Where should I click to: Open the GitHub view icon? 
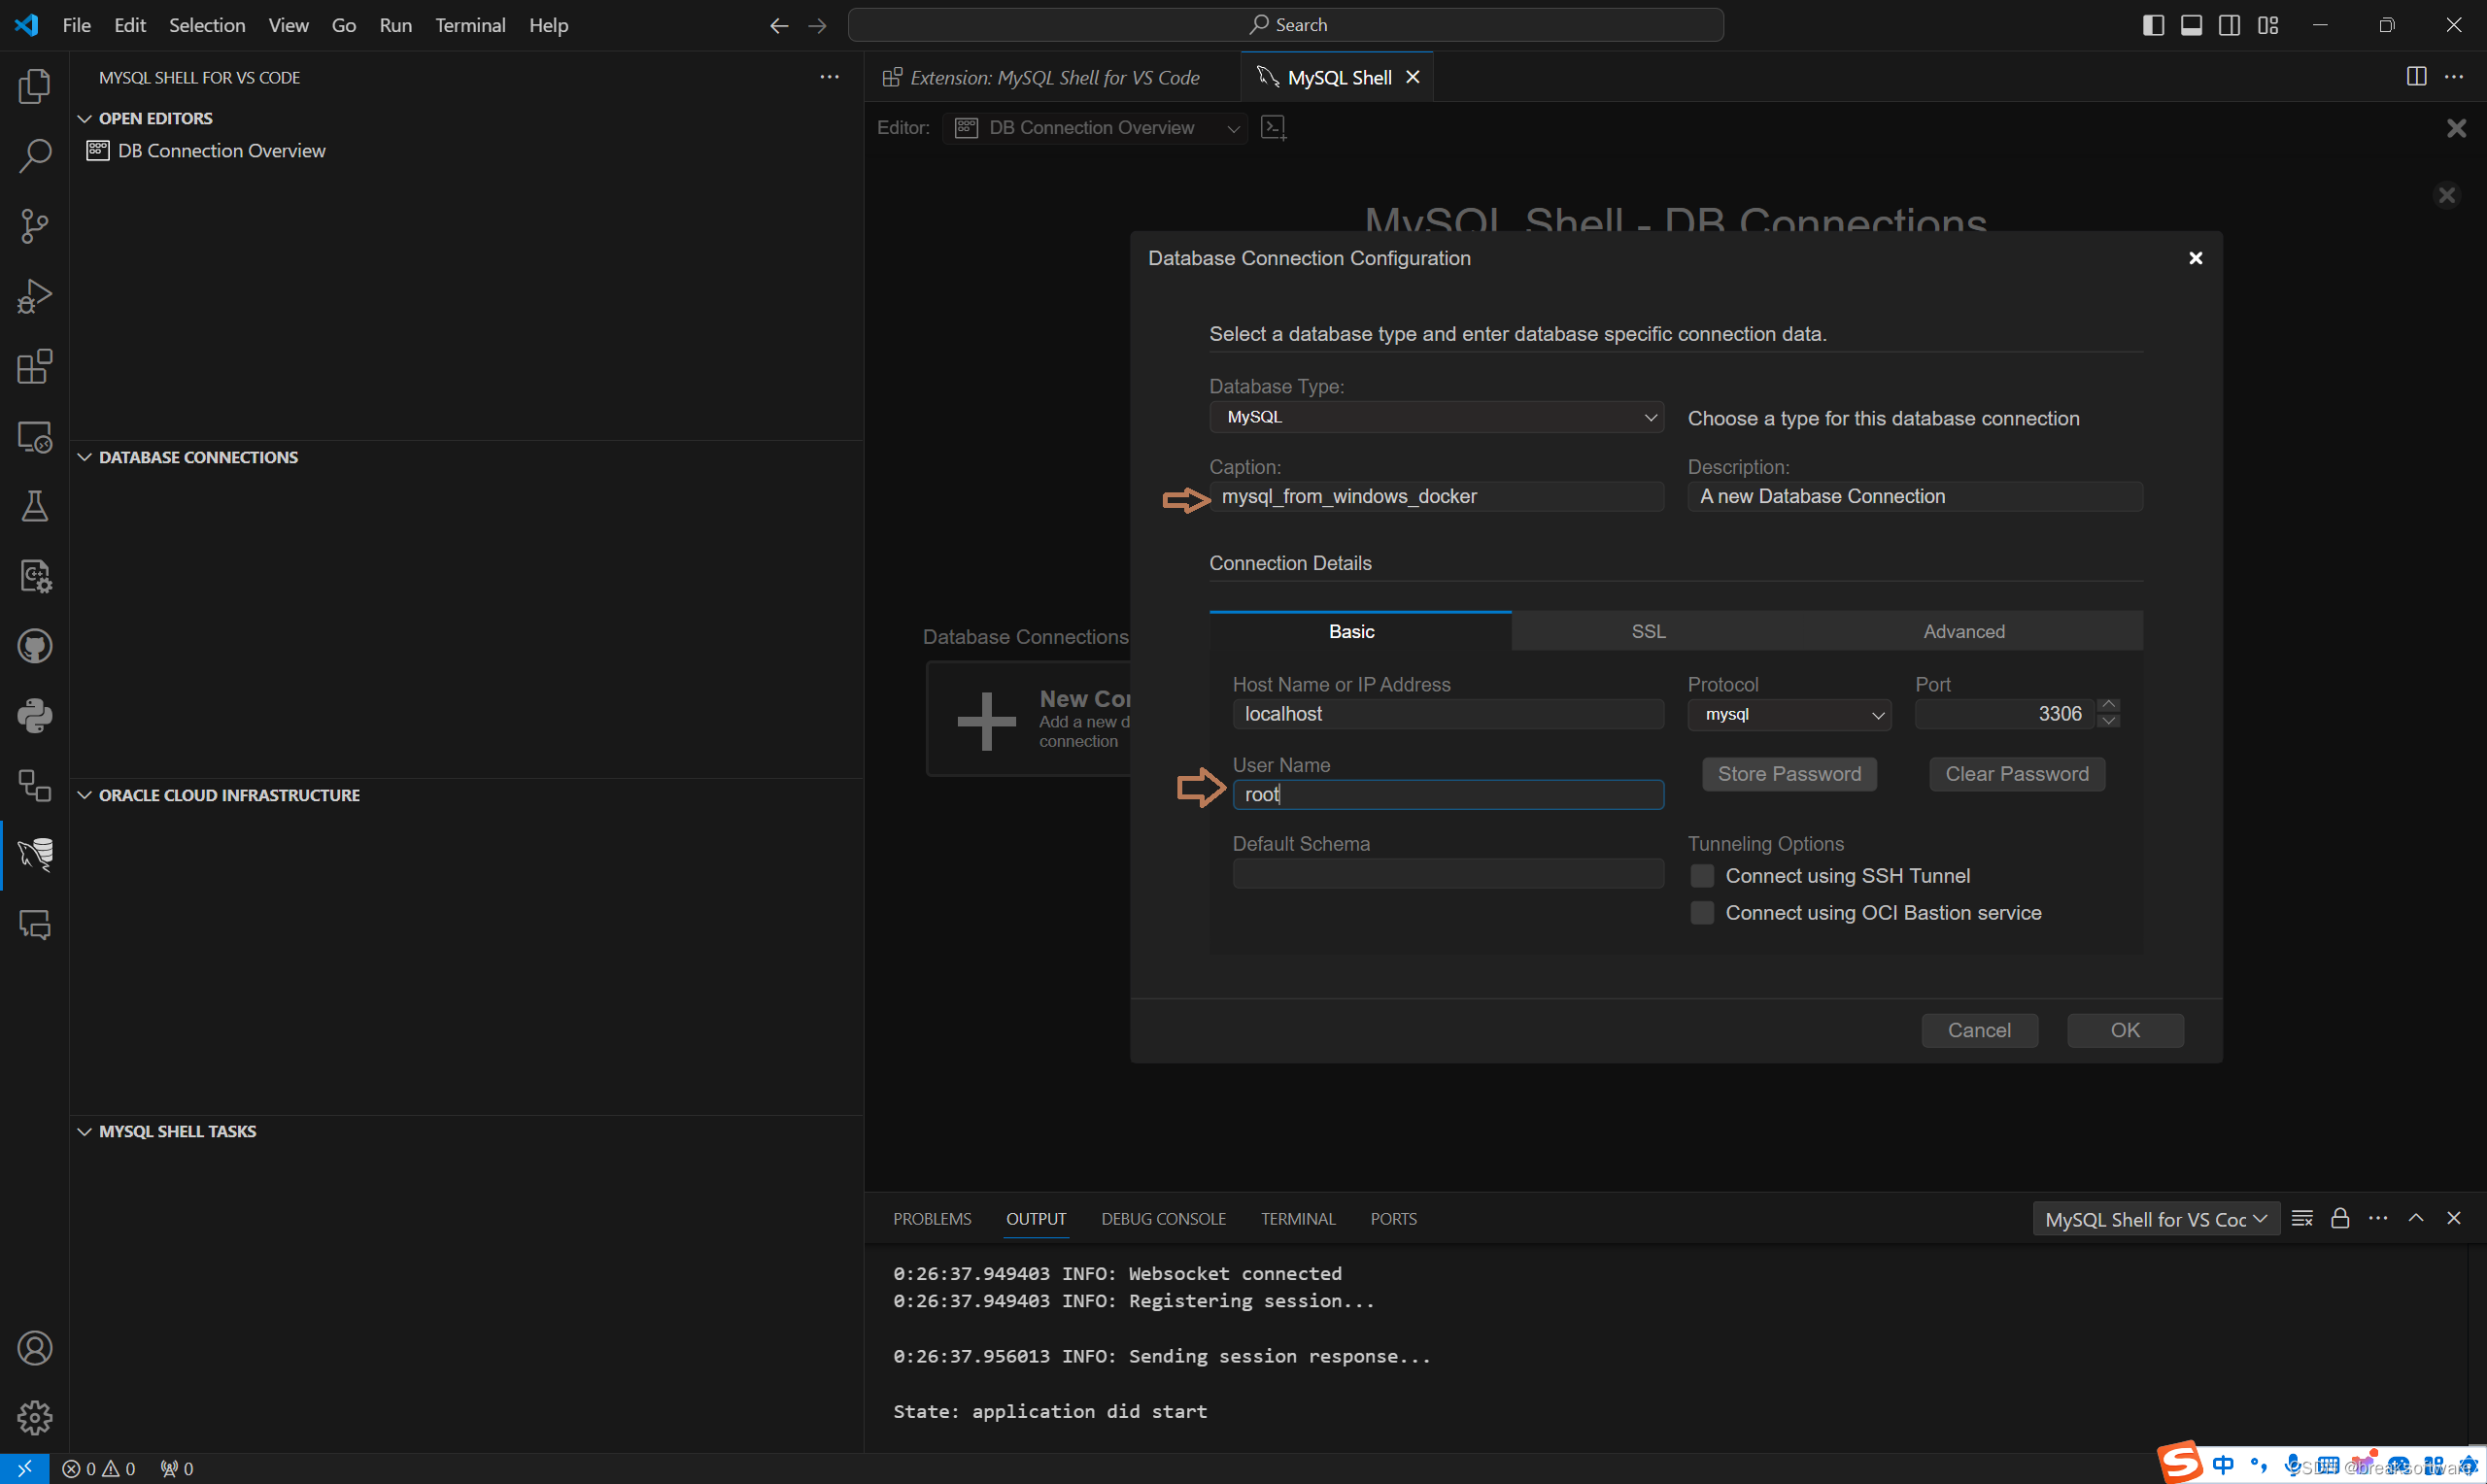(x=34, y=646)
